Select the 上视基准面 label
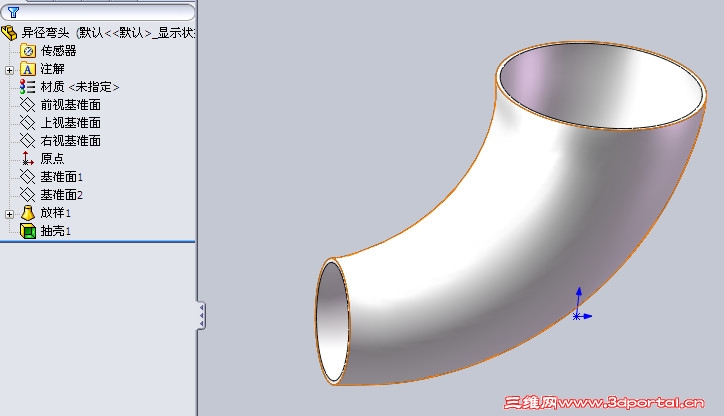Screen dimensions: 724x416 click(x=71, y=123)
